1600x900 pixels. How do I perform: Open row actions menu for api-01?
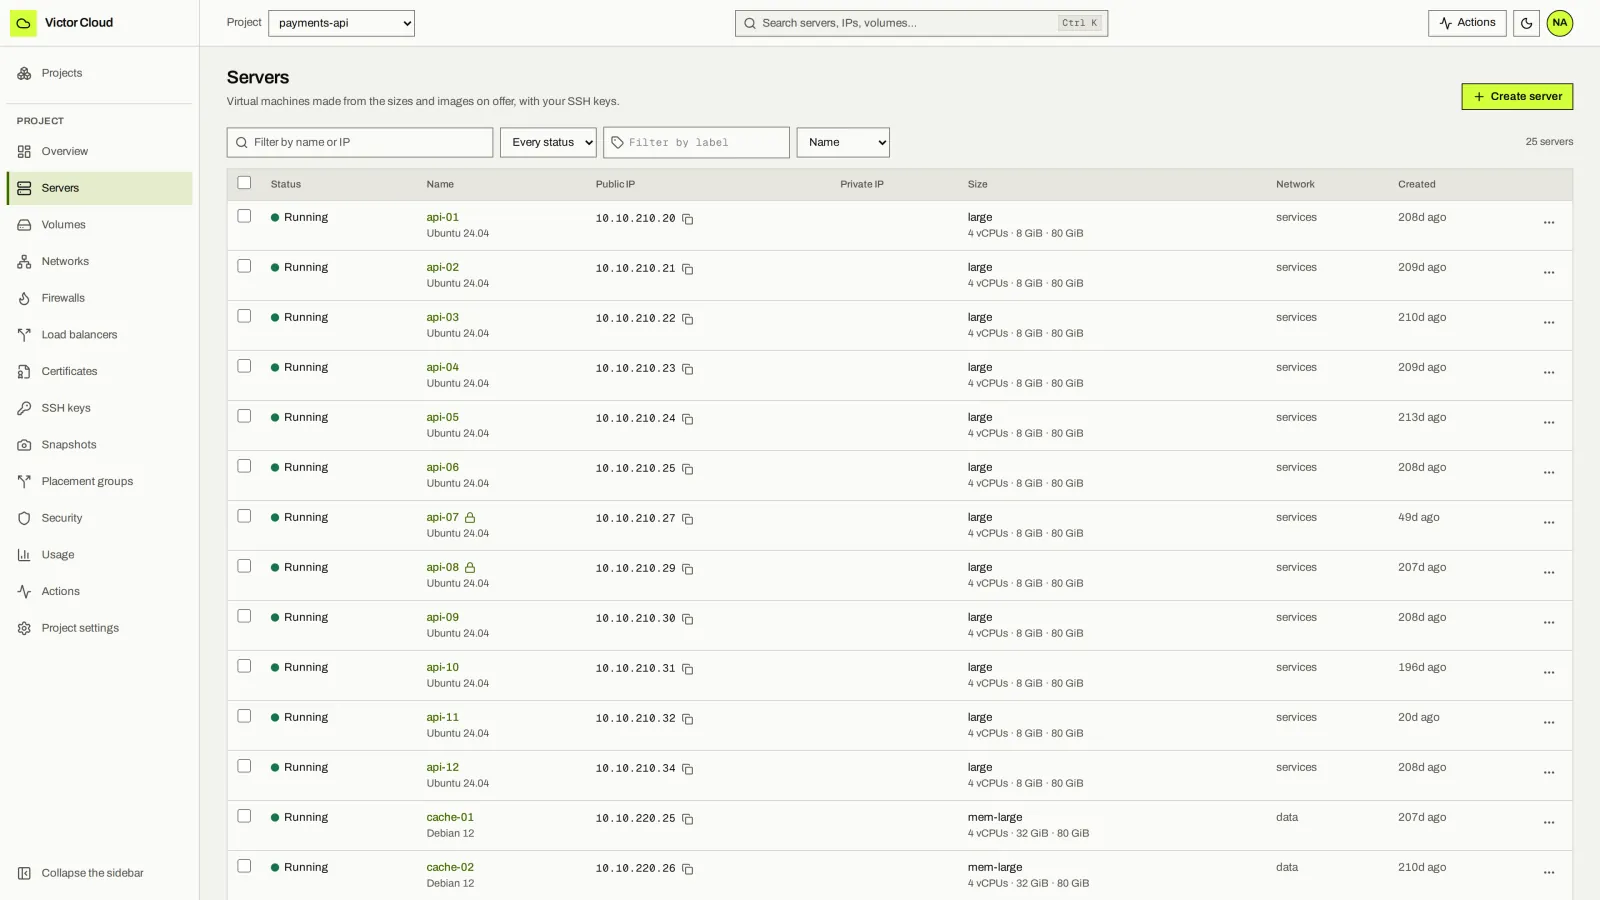click(1548, 223)
